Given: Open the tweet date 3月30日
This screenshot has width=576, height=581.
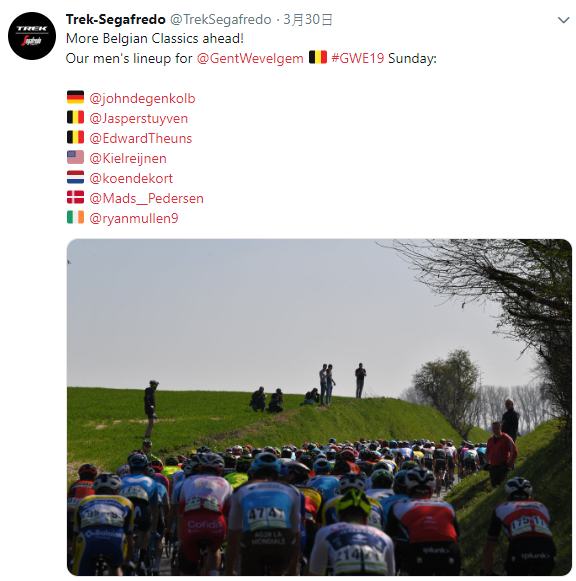Looking at the screenshot, I should [x=307, y=20].
